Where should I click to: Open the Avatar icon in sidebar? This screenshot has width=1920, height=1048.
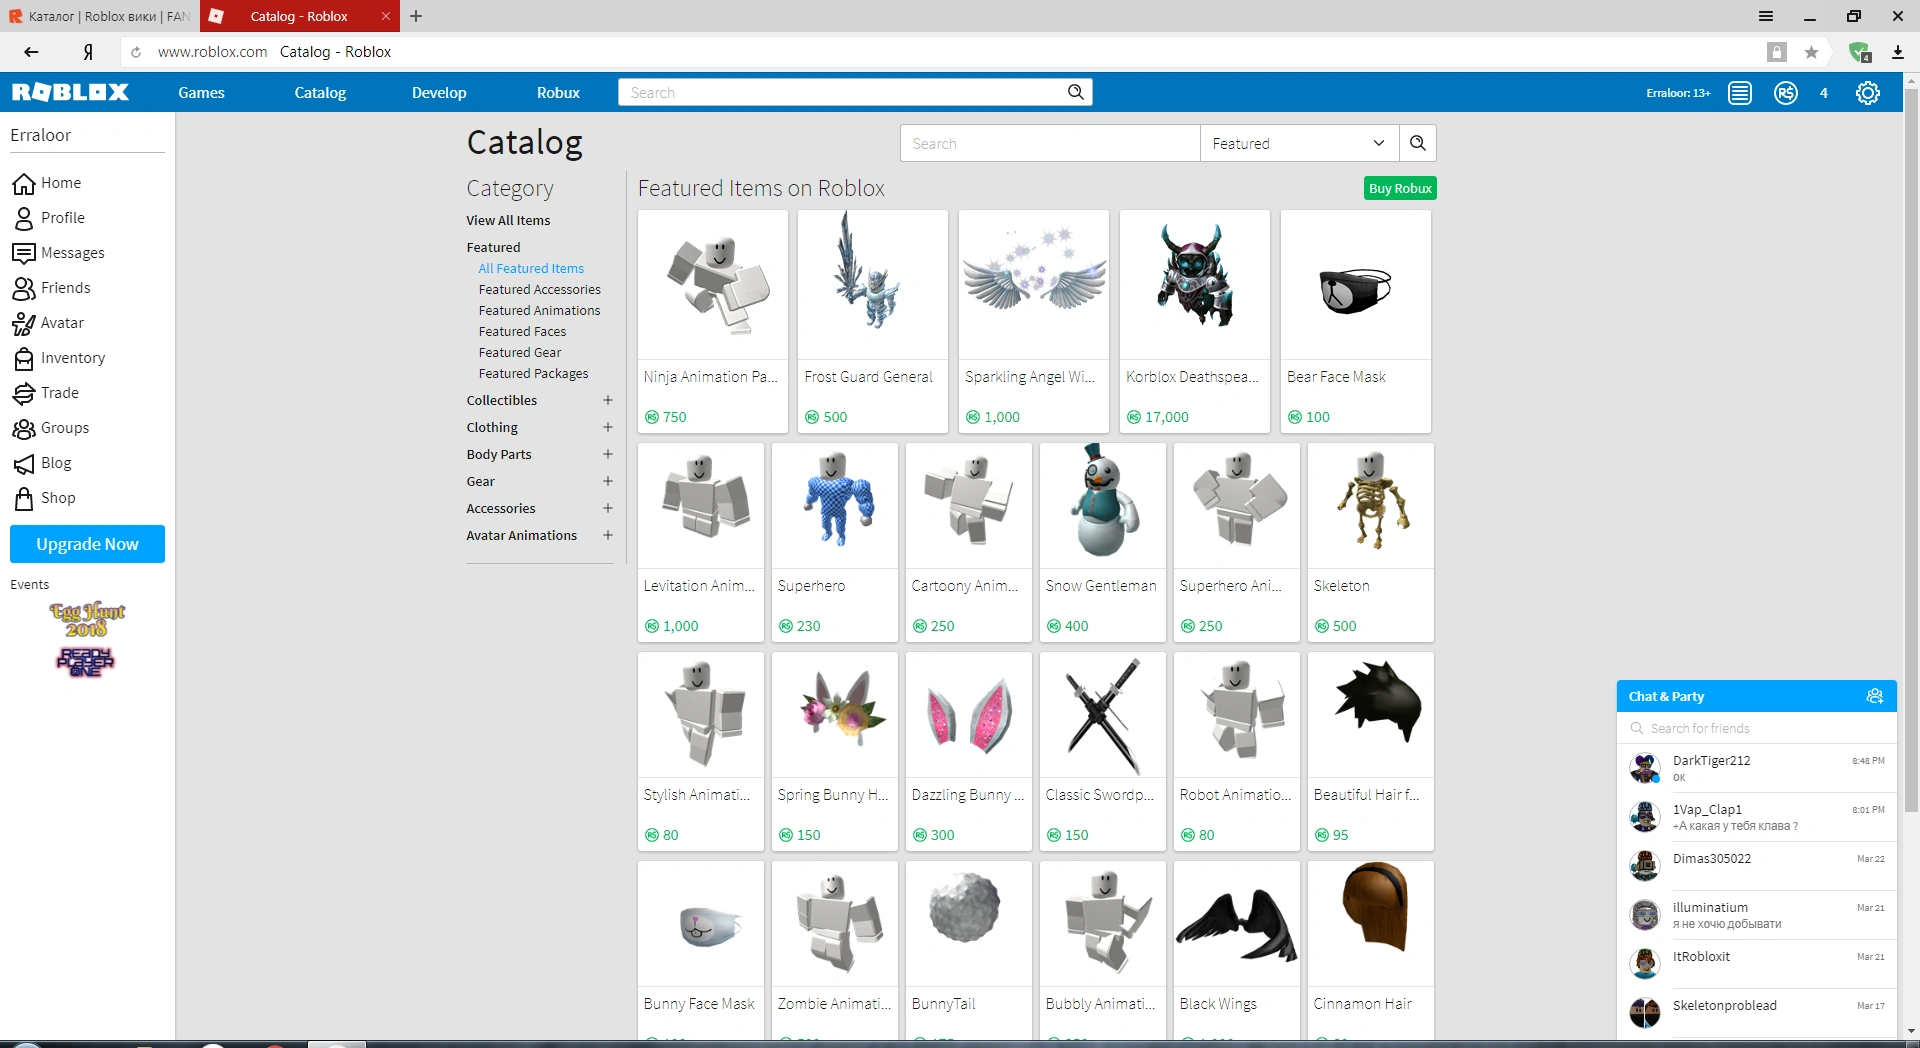24,323
